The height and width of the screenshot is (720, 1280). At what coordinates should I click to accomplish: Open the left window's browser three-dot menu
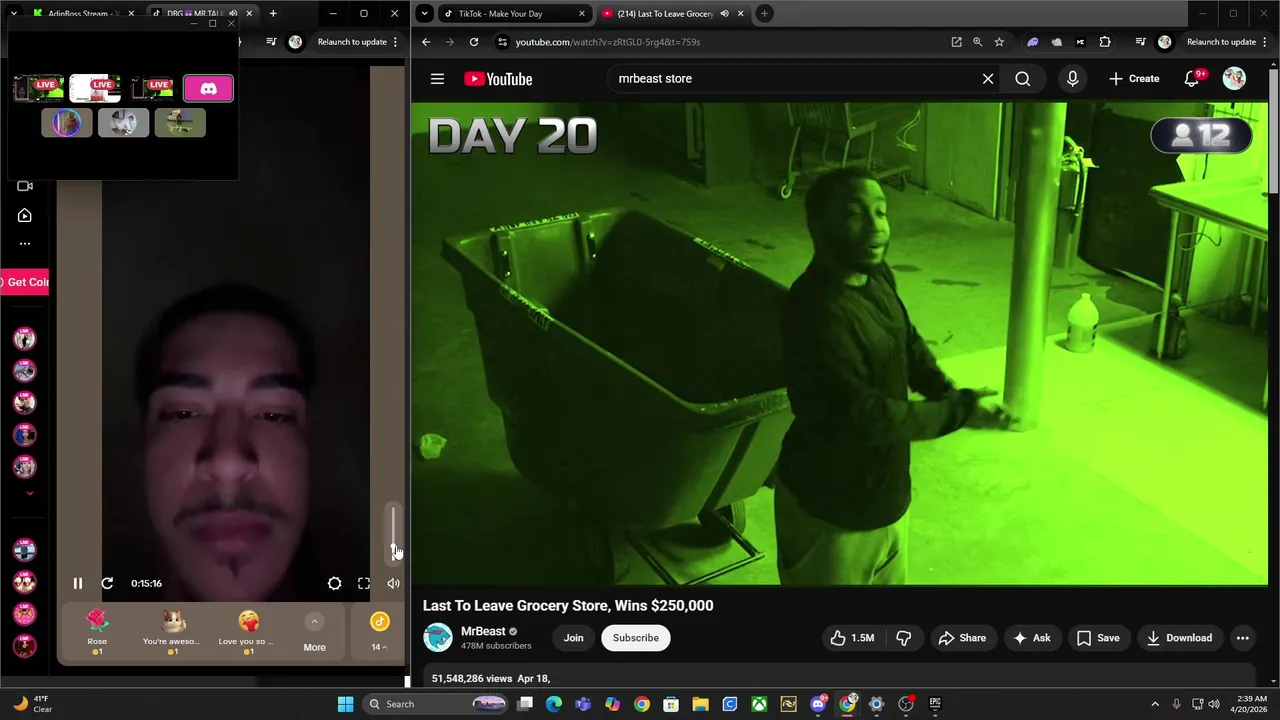(395, 42)
